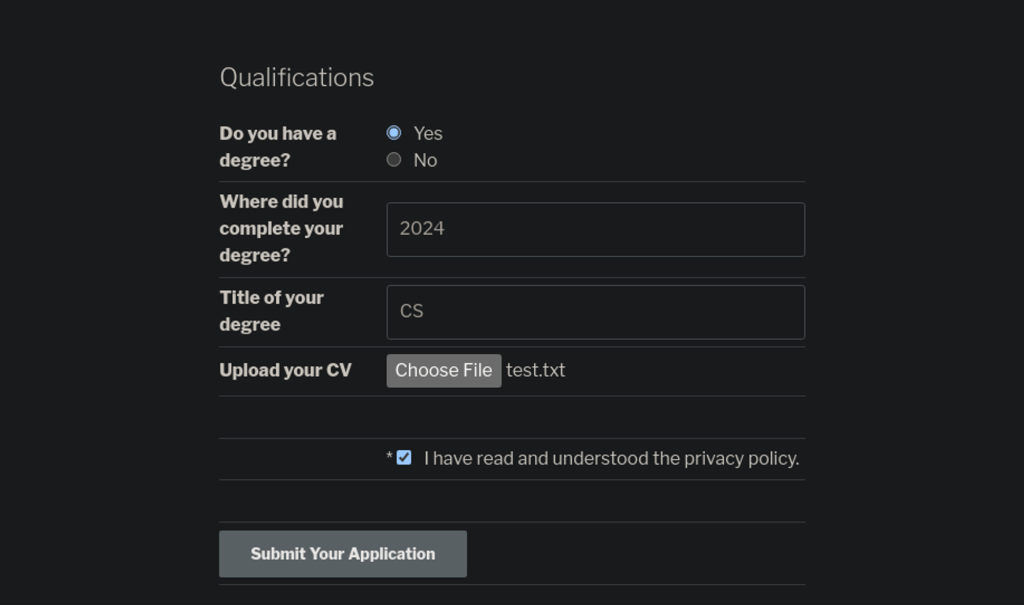Image resolution: width=1024 pixels, height=605 pixels.
Task: Click the "Do you have a degree?" label
Action: [278, 147]
